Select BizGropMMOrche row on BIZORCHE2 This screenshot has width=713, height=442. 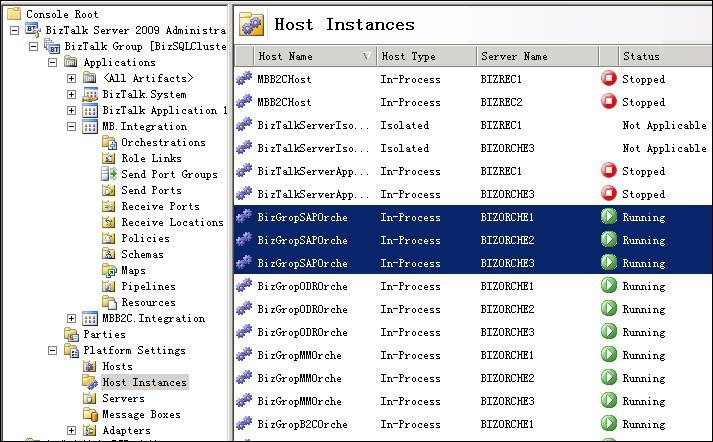pyautogui.click(x=473, y=378)
